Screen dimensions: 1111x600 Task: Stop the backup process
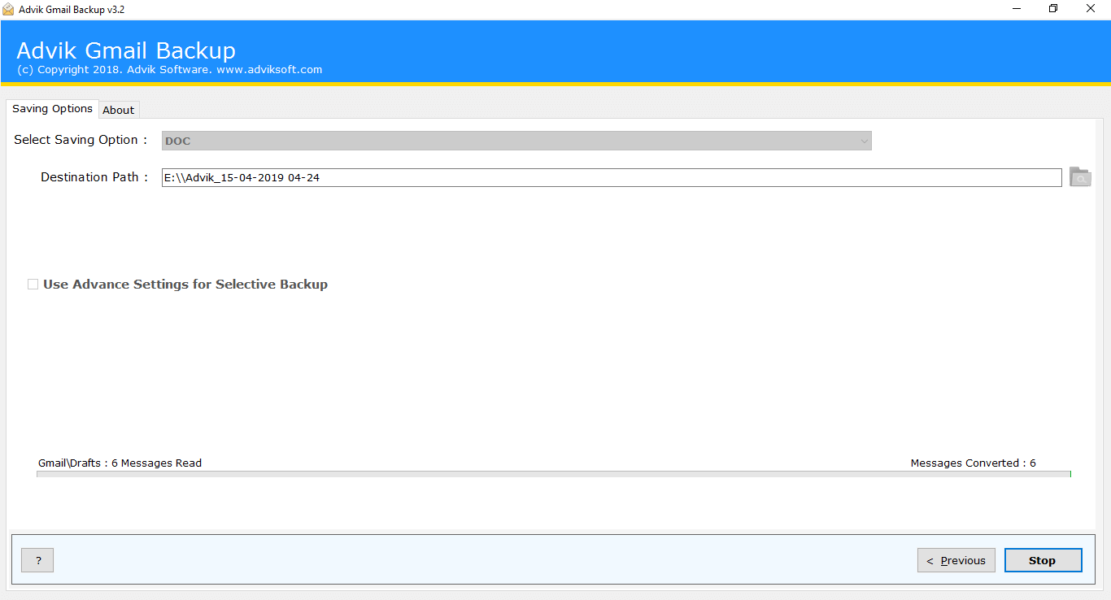[x=1042, y=560]
